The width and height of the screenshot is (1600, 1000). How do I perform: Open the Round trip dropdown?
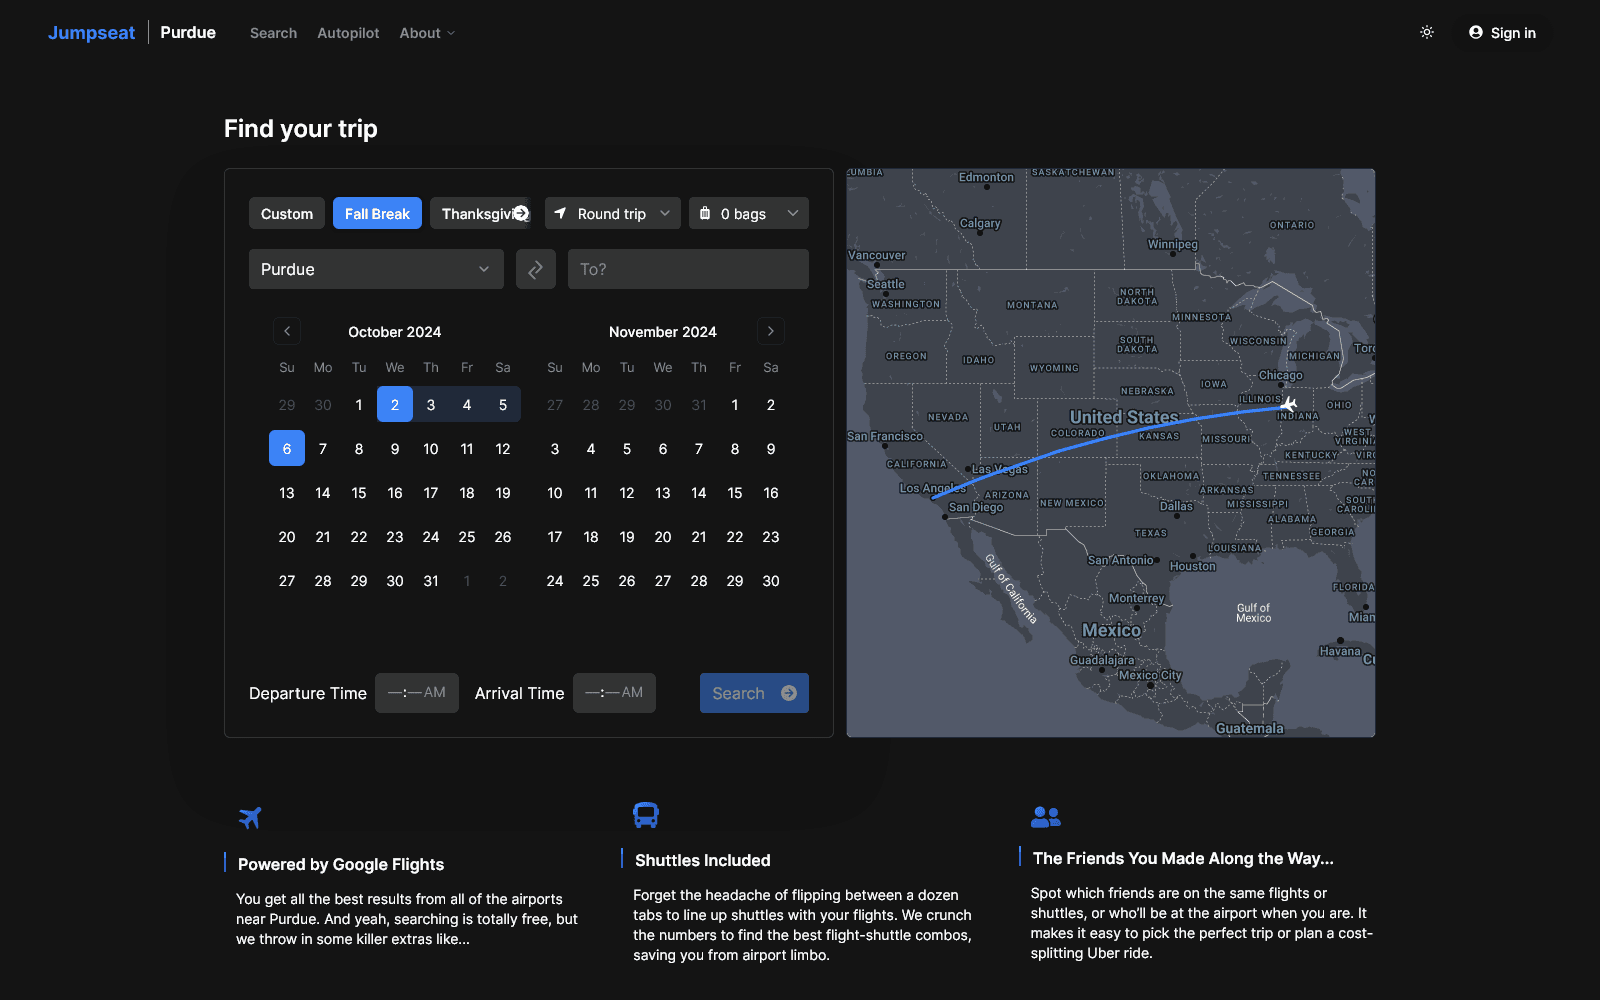613,213
